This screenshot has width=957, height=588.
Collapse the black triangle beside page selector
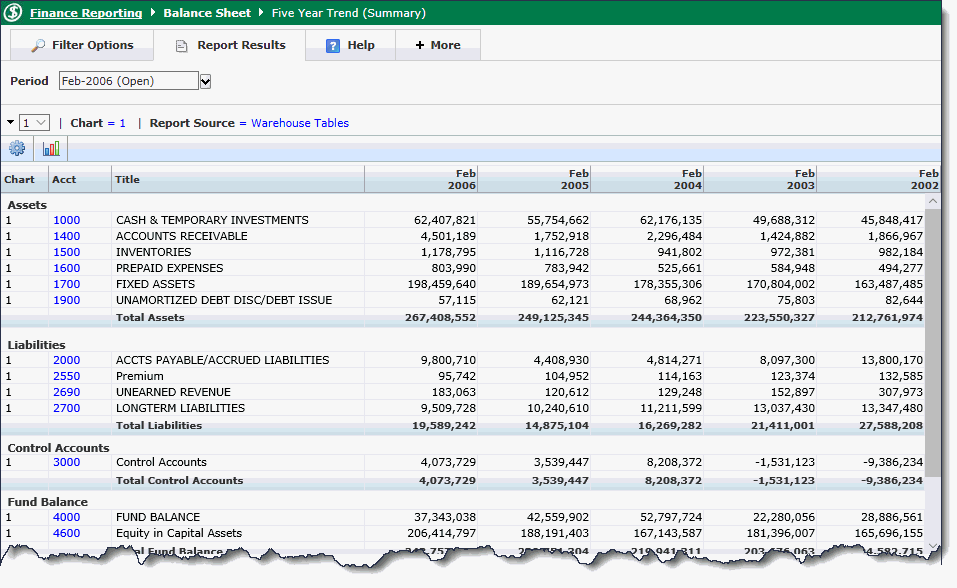(10, 122)
